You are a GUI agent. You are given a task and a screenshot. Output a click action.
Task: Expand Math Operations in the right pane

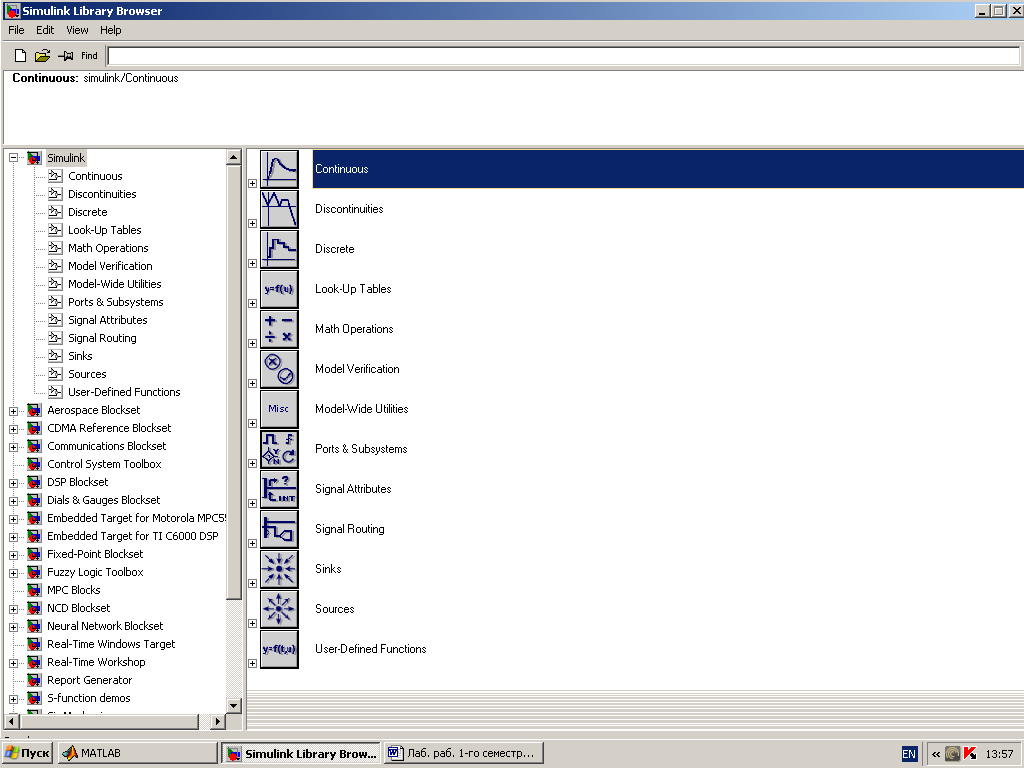(252, 344)
